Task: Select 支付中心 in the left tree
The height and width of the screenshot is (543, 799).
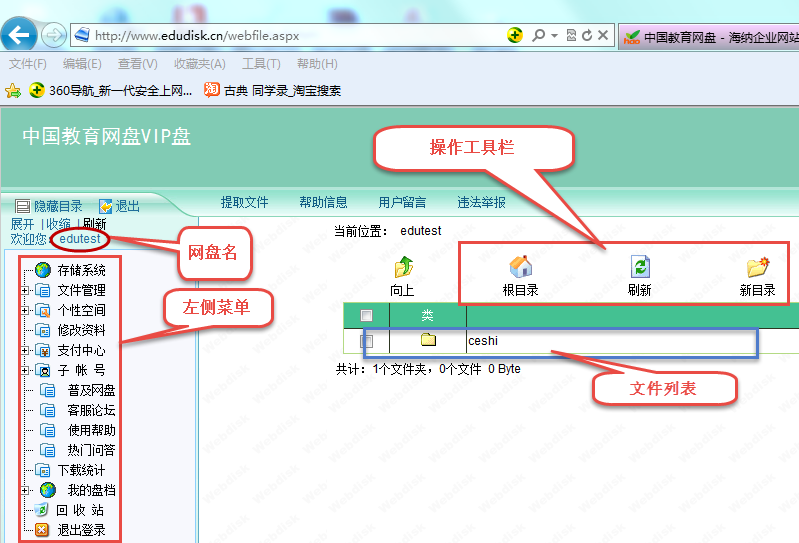Action: pyautogui.click(x=82, y=350)
